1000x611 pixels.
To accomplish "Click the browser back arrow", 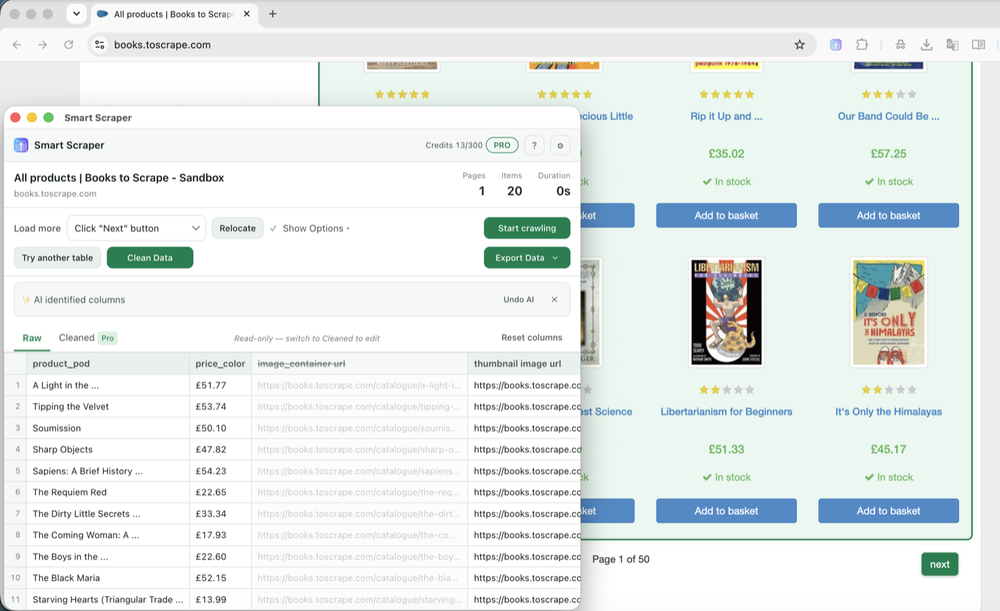I will (17, 45).
